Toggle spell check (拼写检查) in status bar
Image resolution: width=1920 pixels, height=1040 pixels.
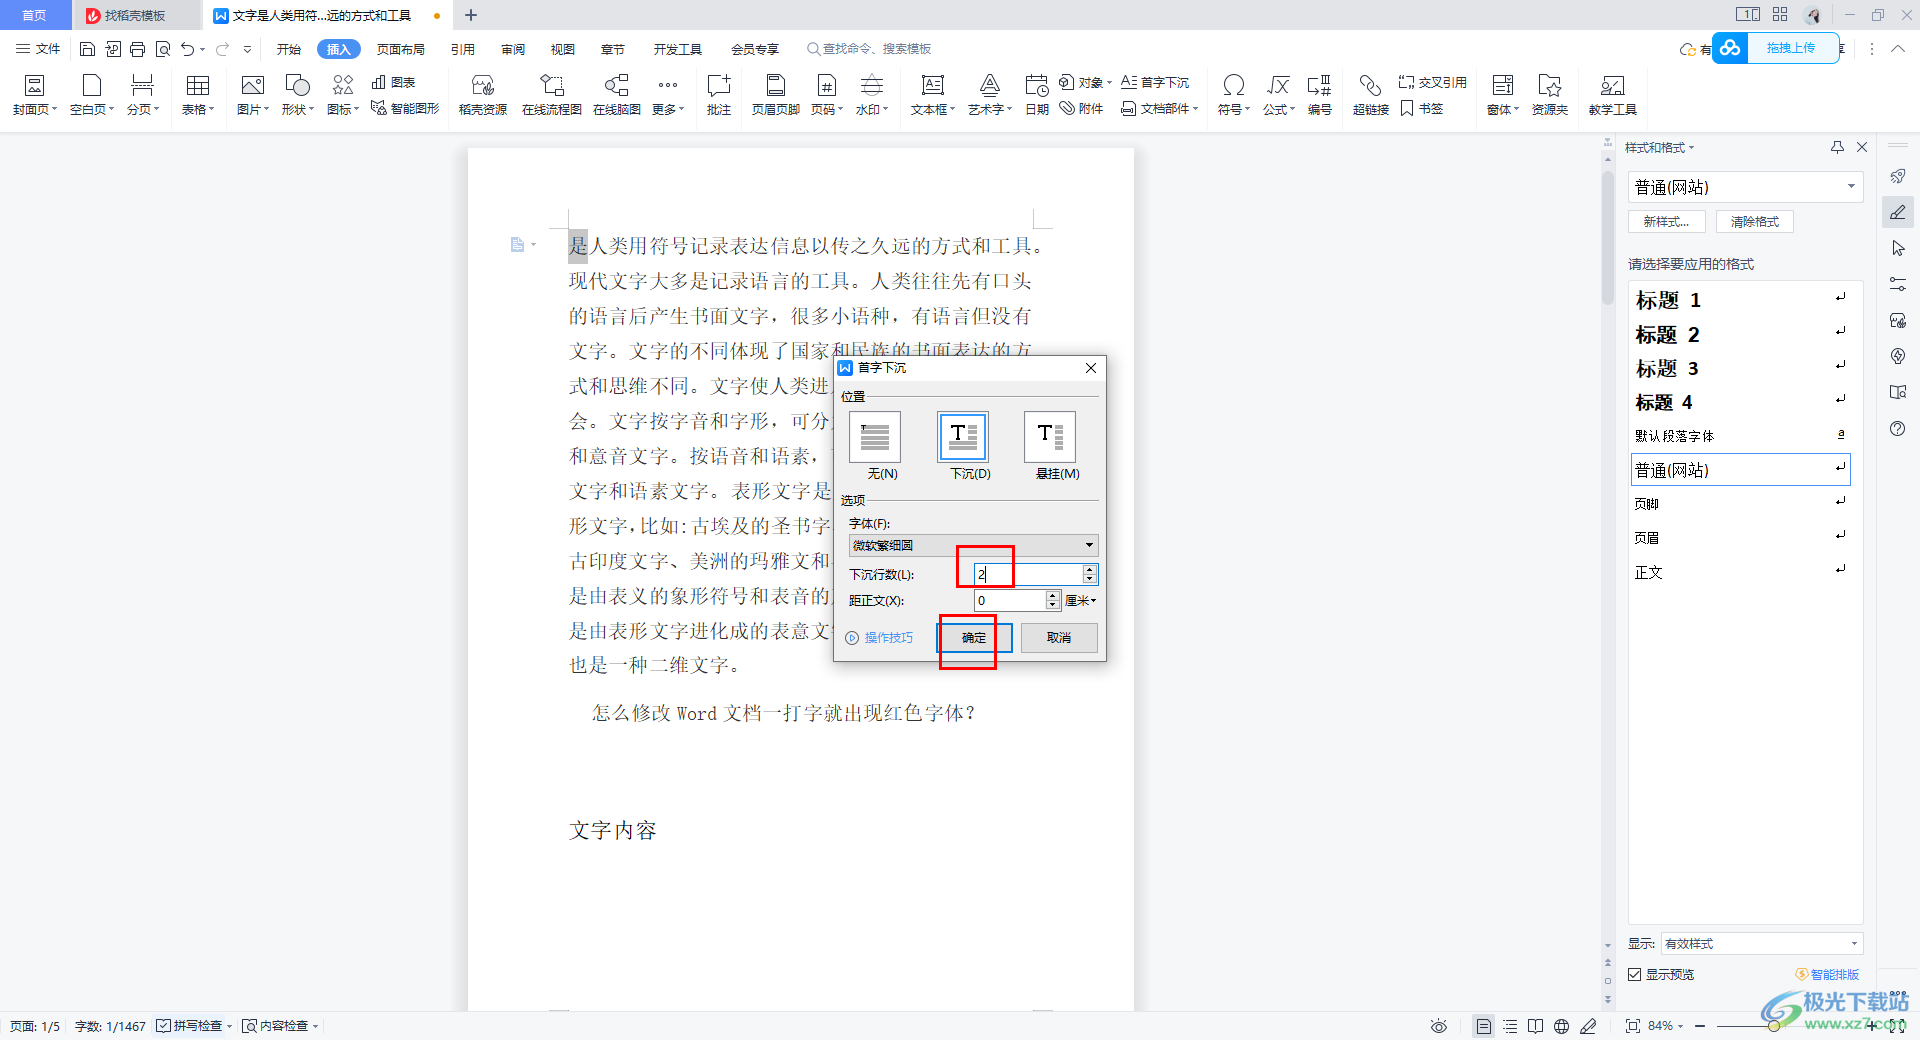coord(189,1026)
